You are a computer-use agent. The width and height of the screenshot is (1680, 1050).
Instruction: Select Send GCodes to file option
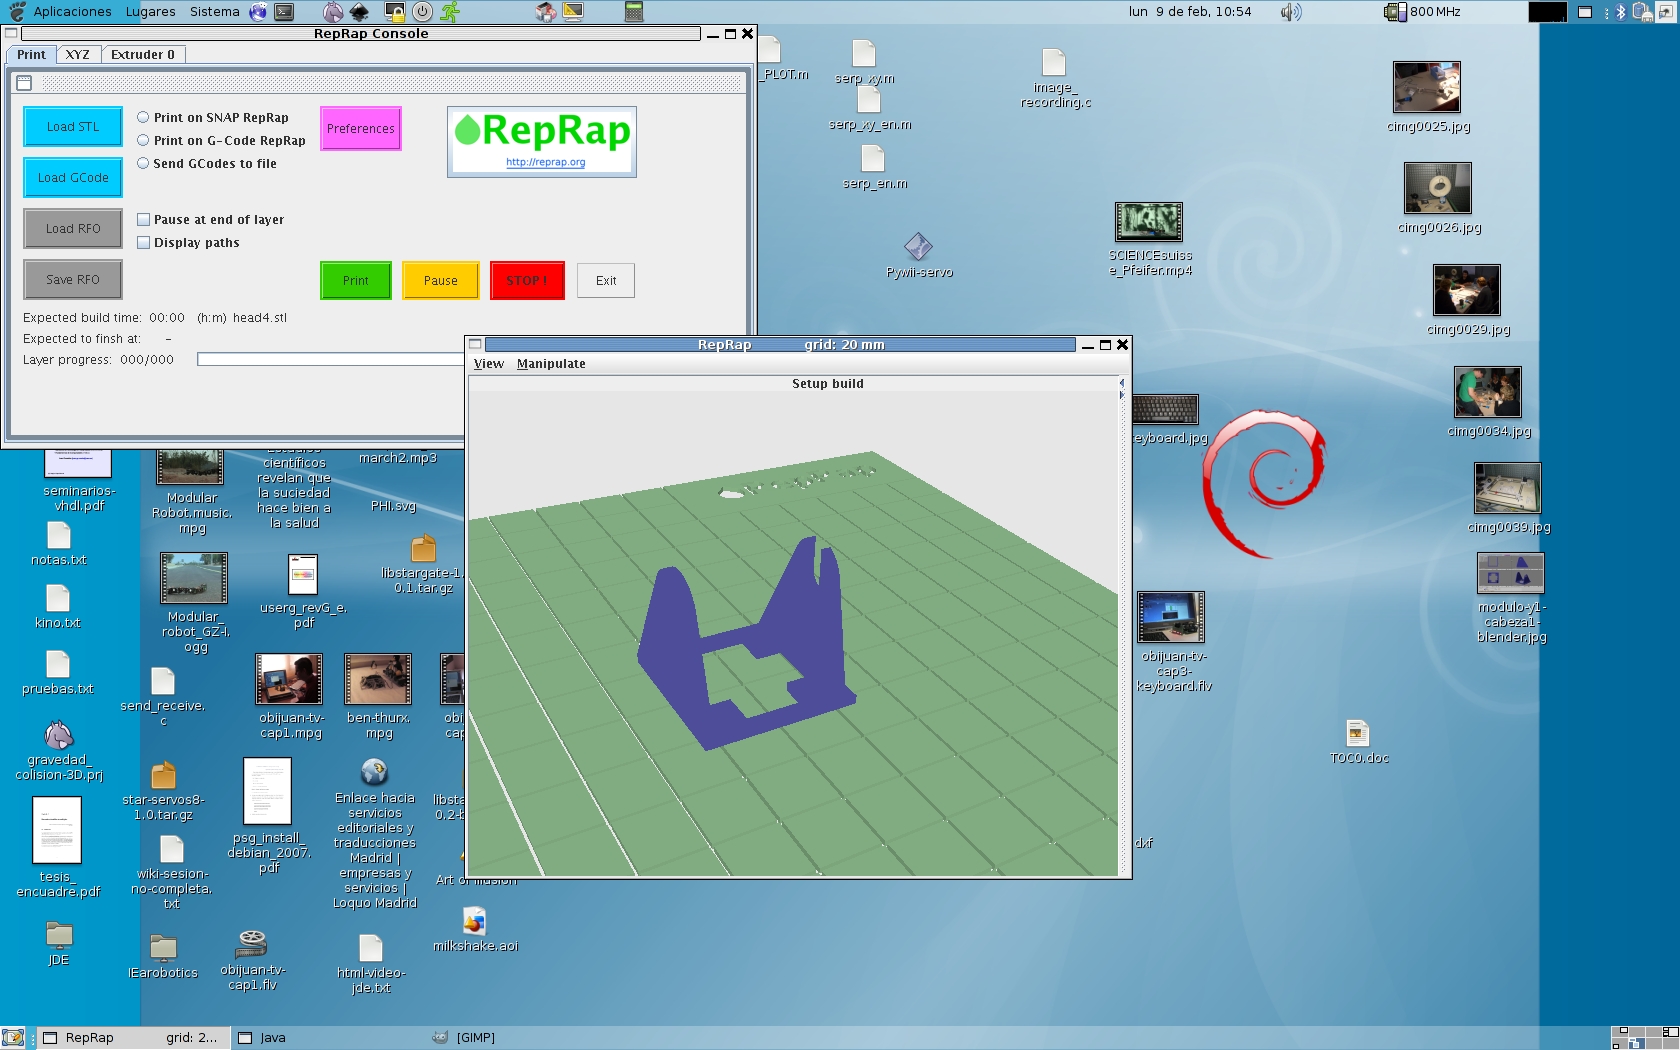click(143, 163)
